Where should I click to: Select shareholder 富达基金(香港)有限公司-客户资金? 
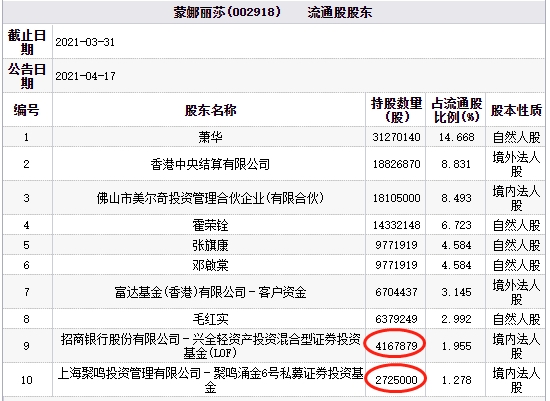(x=210, y=292)
